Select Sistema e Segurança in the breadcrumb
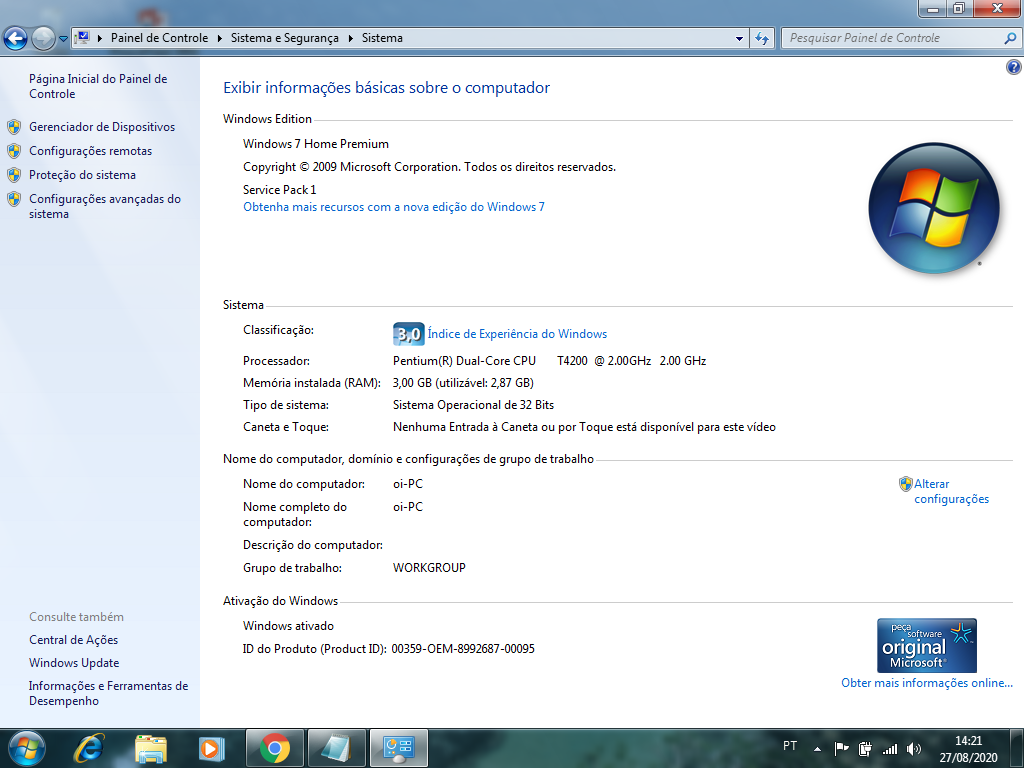Viewport: 1024px width, 768px height. click(x=285, y=38)
